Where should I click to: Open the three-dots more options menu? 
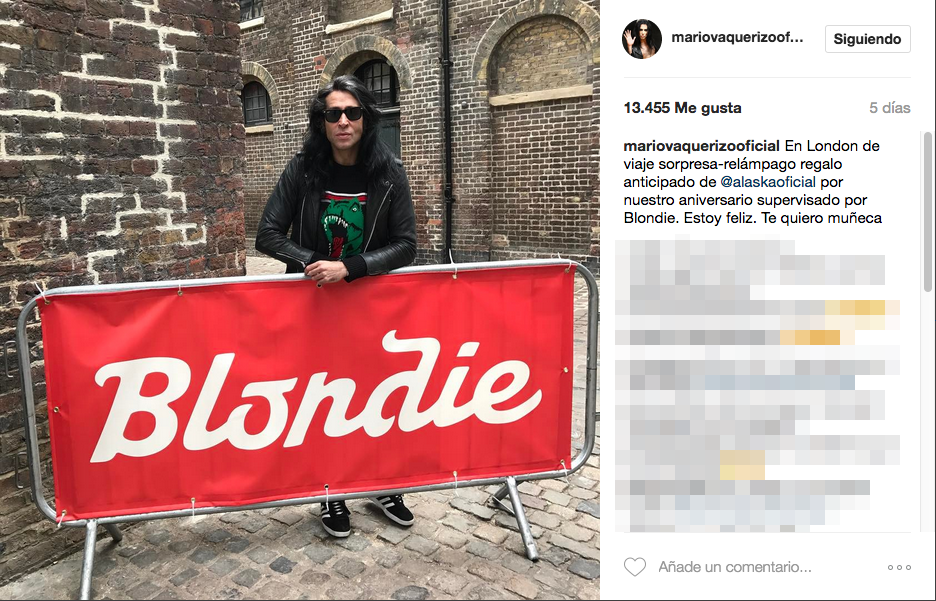[x=899, y=567]
